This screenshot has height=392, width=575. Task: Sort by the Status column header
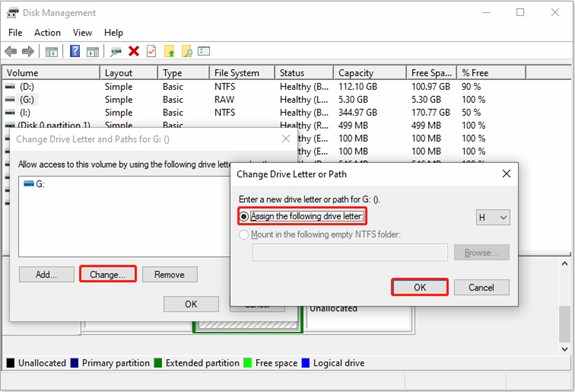[304, 73]
